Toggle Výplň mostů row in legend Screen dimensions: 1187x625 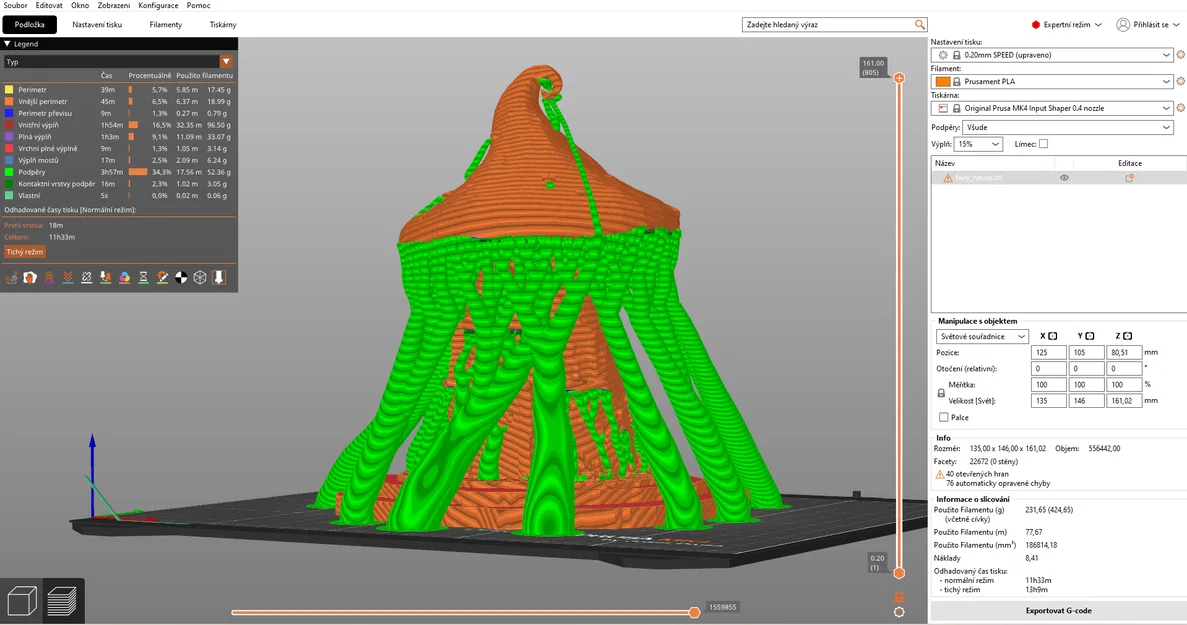click(x=117, y=160)
